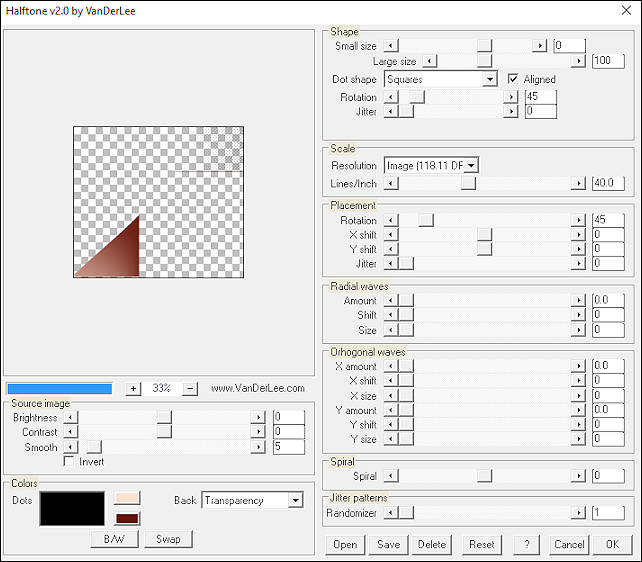Click the Randomizer value field

click(x=608, y=512)
